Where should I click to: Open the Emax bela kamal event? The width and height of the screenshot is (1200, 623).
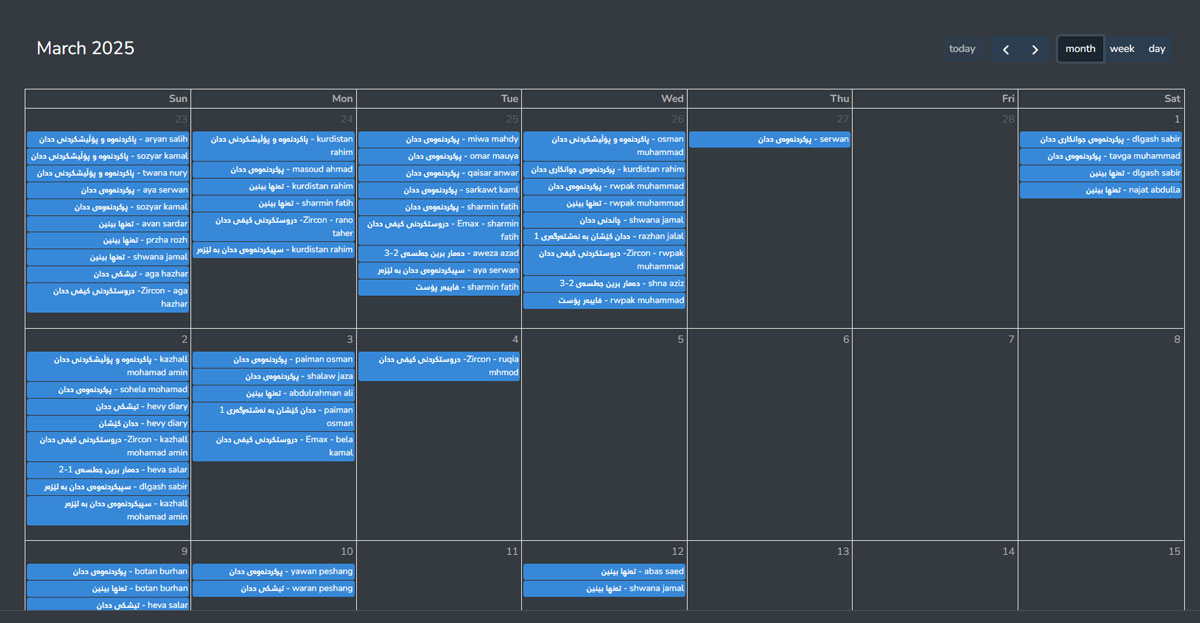273,446
